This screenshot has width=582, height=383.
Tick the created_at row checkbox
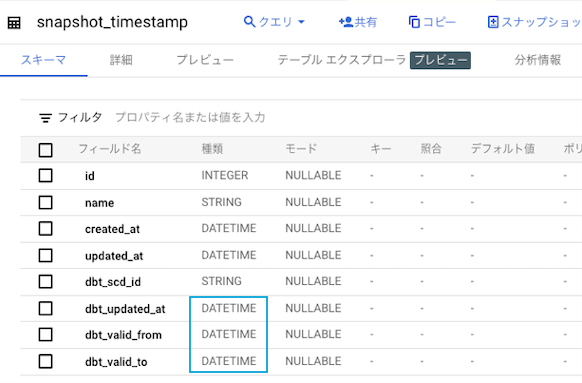click(x=45, y=229)
